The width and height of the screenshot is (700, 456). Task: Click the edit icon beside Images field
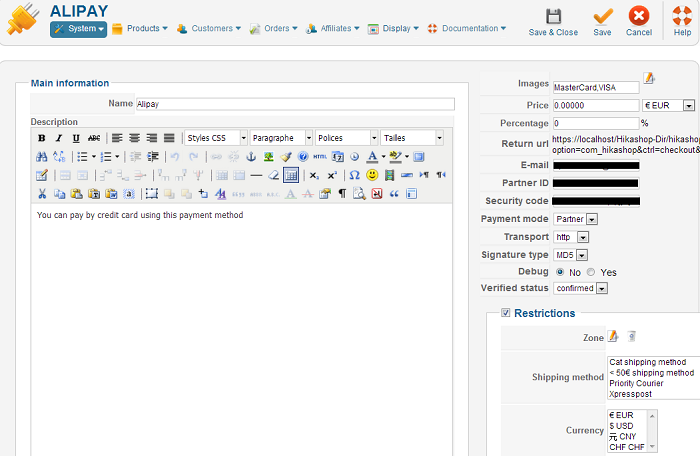pos(649,78)
